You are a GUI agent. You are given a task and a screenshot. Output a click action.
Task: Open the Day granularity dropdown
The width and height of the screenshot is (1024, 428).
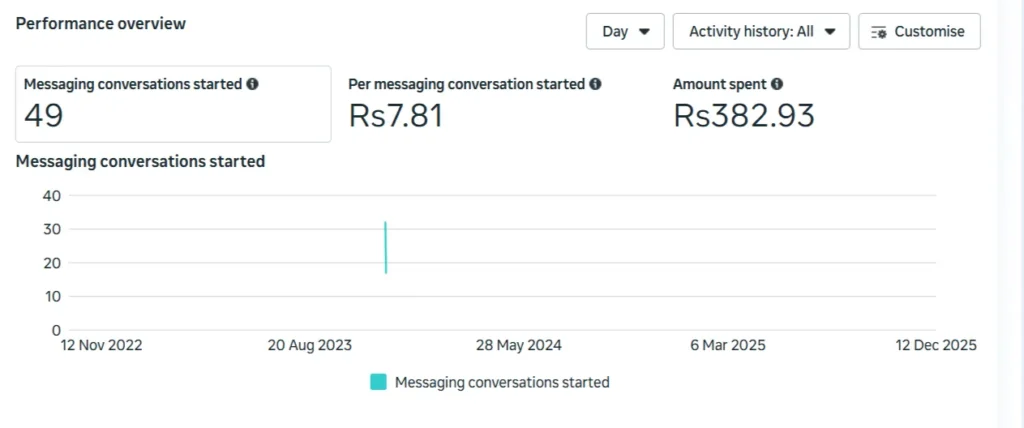(626, 31)
